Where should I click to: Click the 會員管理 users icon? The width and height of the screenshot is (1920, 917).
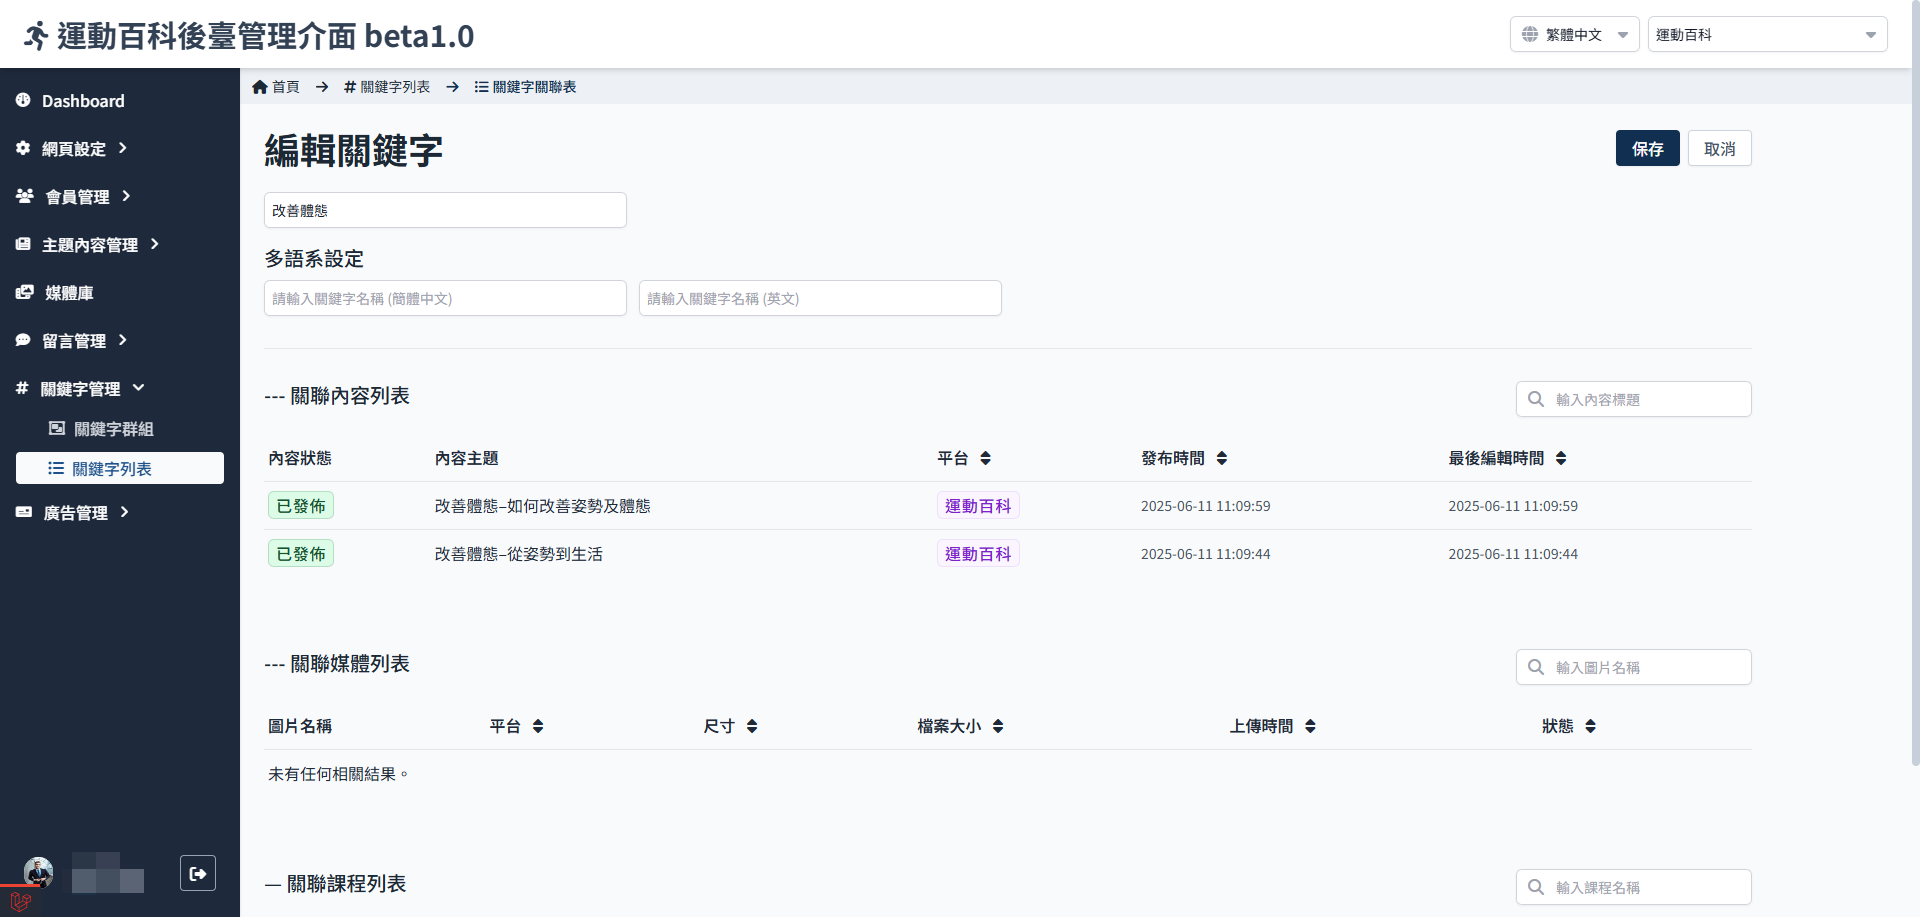click(x=25, y=196)
